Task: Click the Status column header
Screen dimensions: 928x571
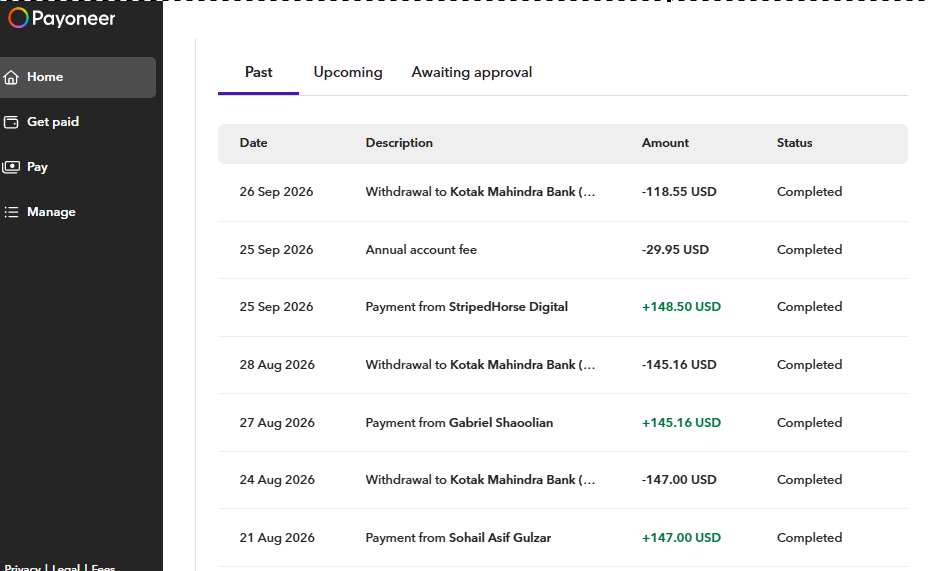Action: tap(794, 143)
